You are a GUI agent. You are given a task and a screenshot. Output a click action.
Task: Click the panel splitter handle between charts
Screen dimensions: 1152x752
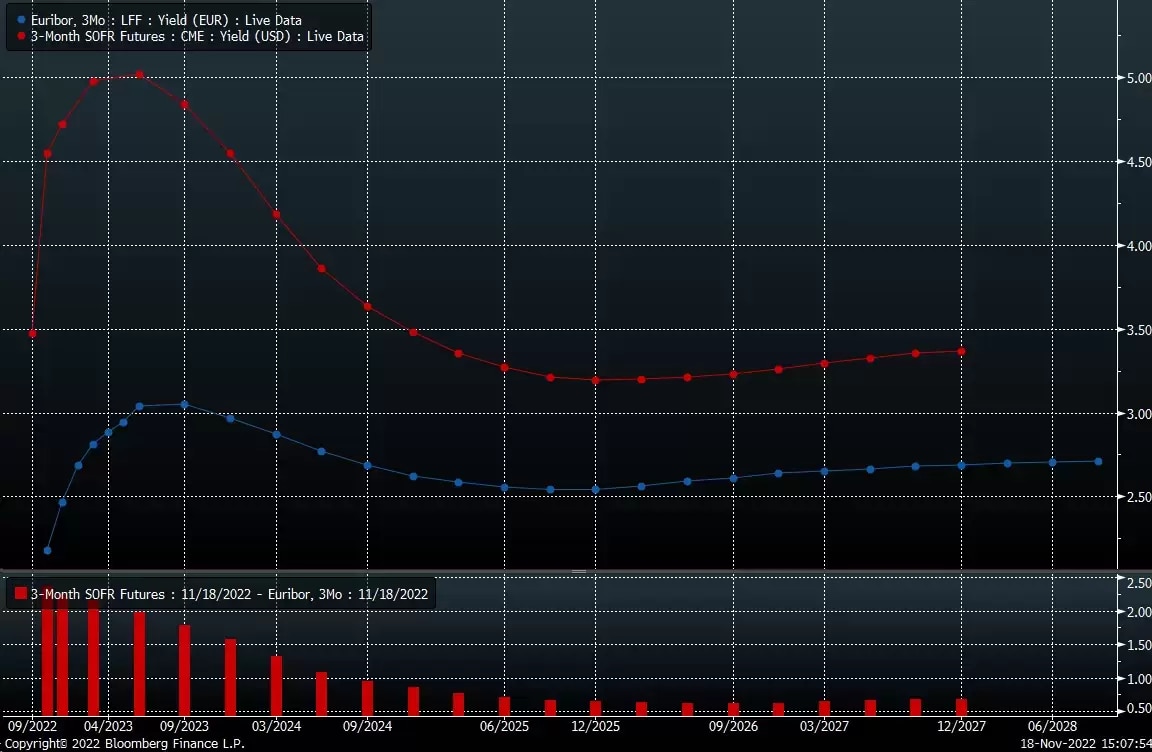click(579, 571)
